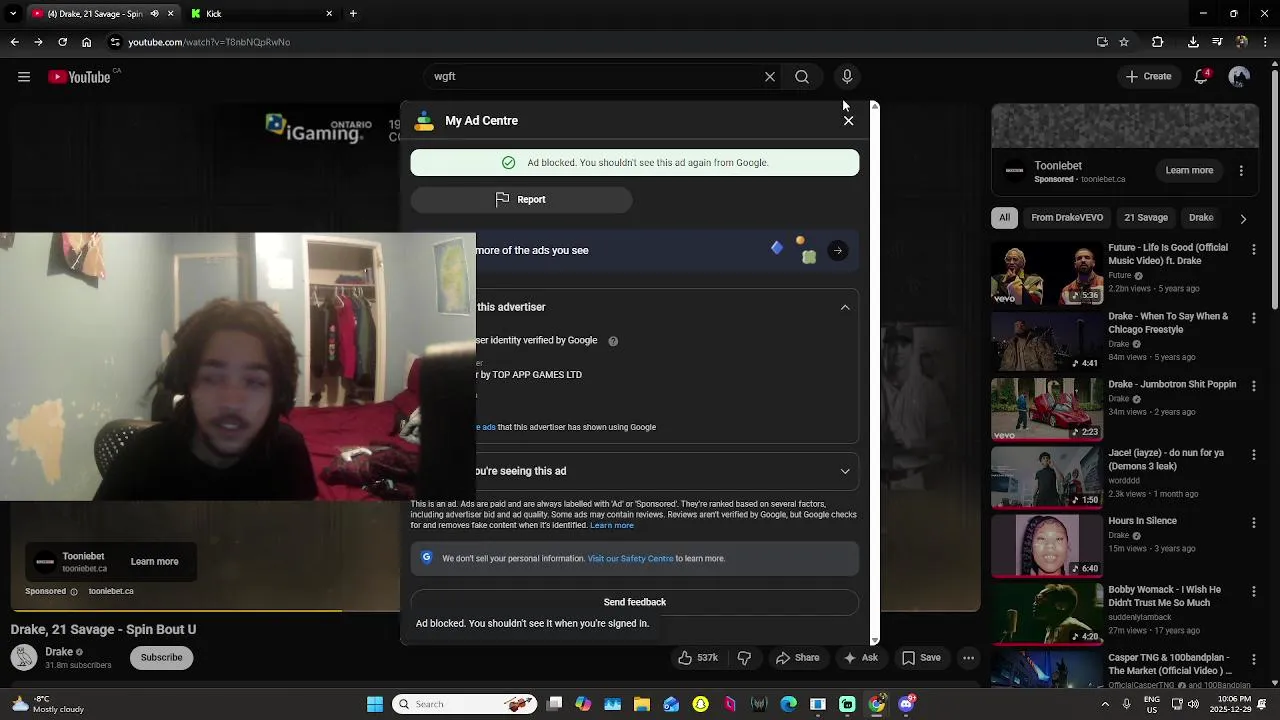This screenshot has width=1280, height=720.
Task: Click Learn more on Toonlebet player ad
Action: tap(154, 562)
